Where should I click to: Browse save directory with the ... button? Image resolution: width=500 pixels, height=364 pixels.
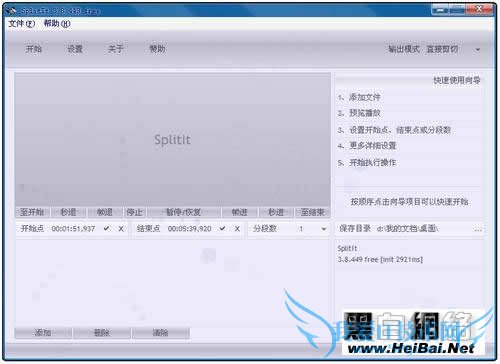[478, 229]
